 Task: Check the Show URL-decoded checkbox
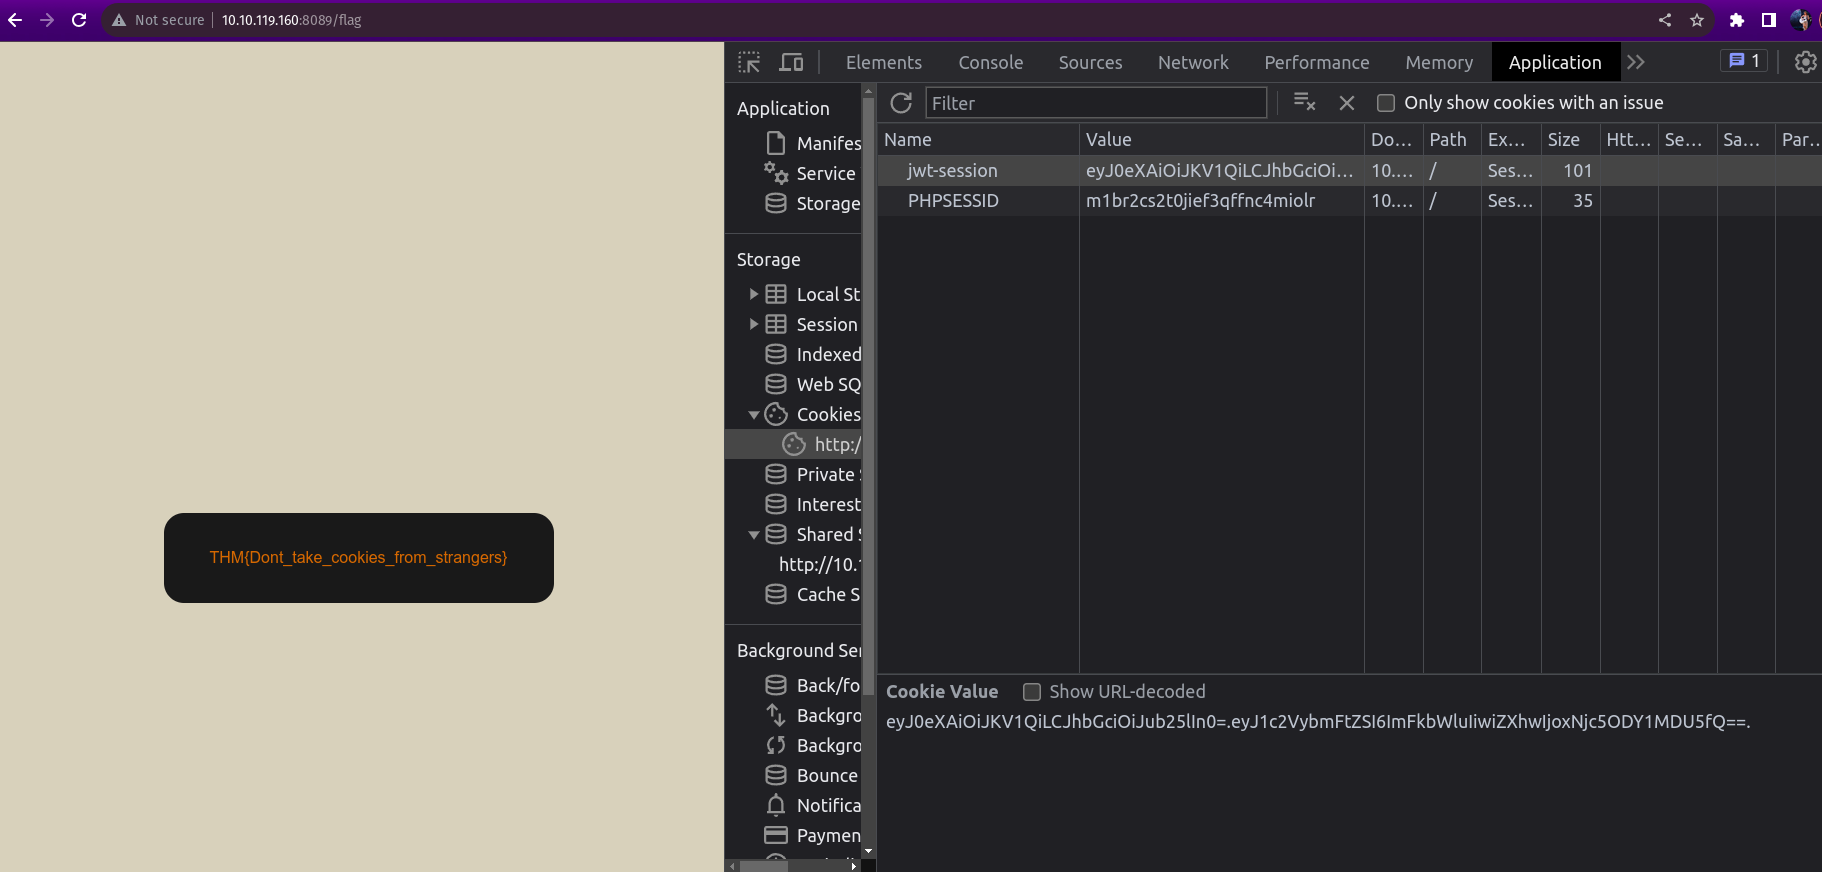pyautogui.click(x=1032, y=692)
